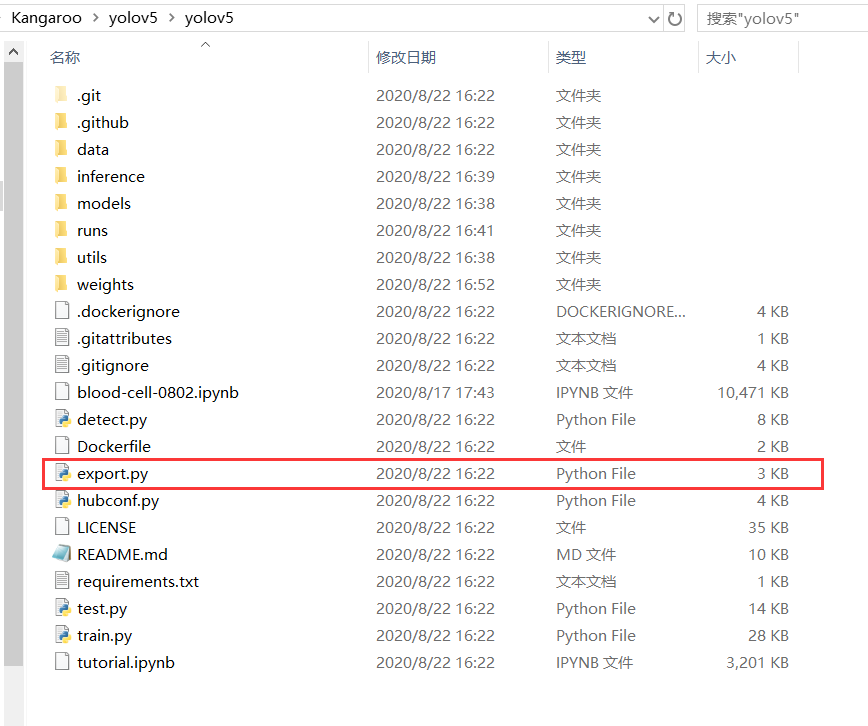Click the .gitignore text file icon

coord(62,365)
